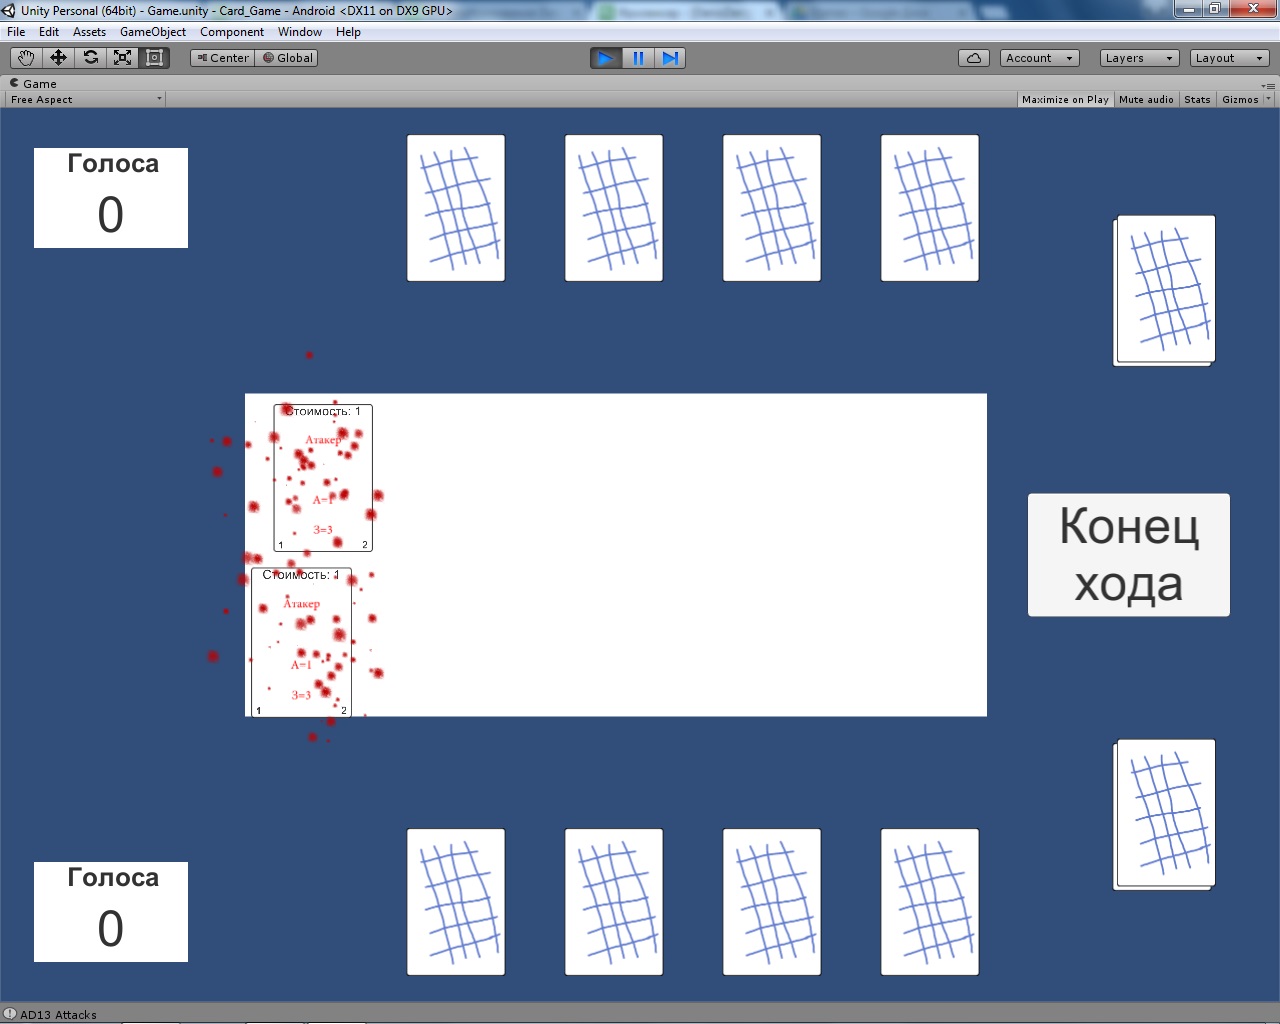Select the Move tool icon
This screenshot has height=1024, width=1280.
58,58
